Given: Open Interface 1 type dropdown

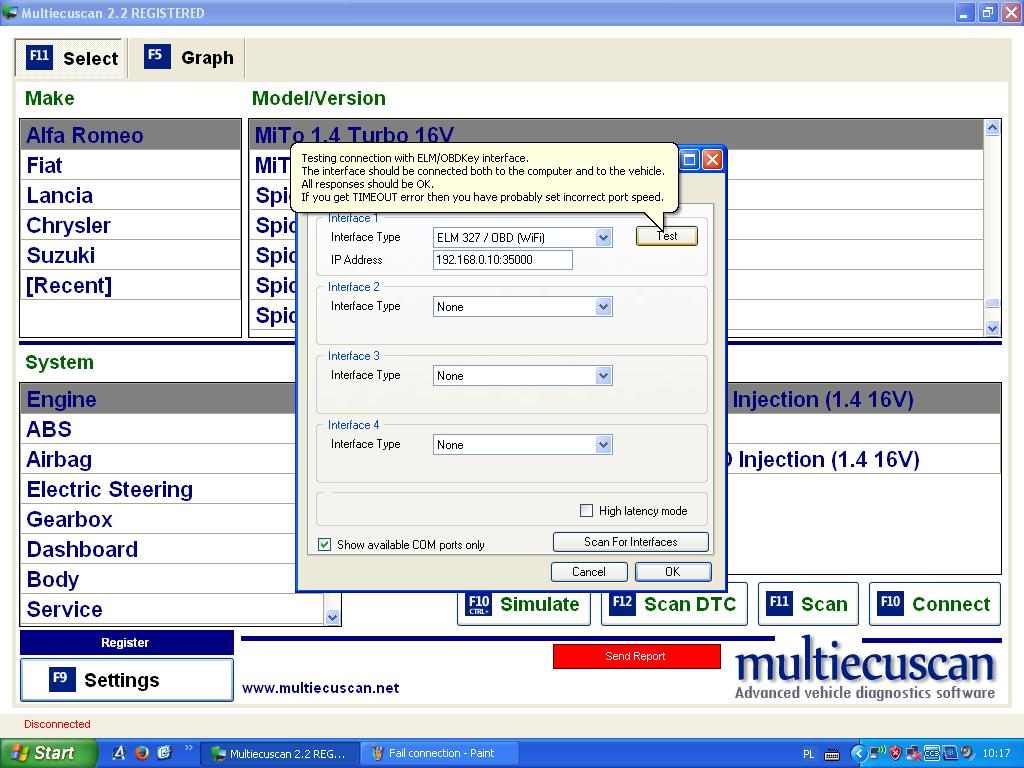Looking at the screenshot, I should coord(603,238).
